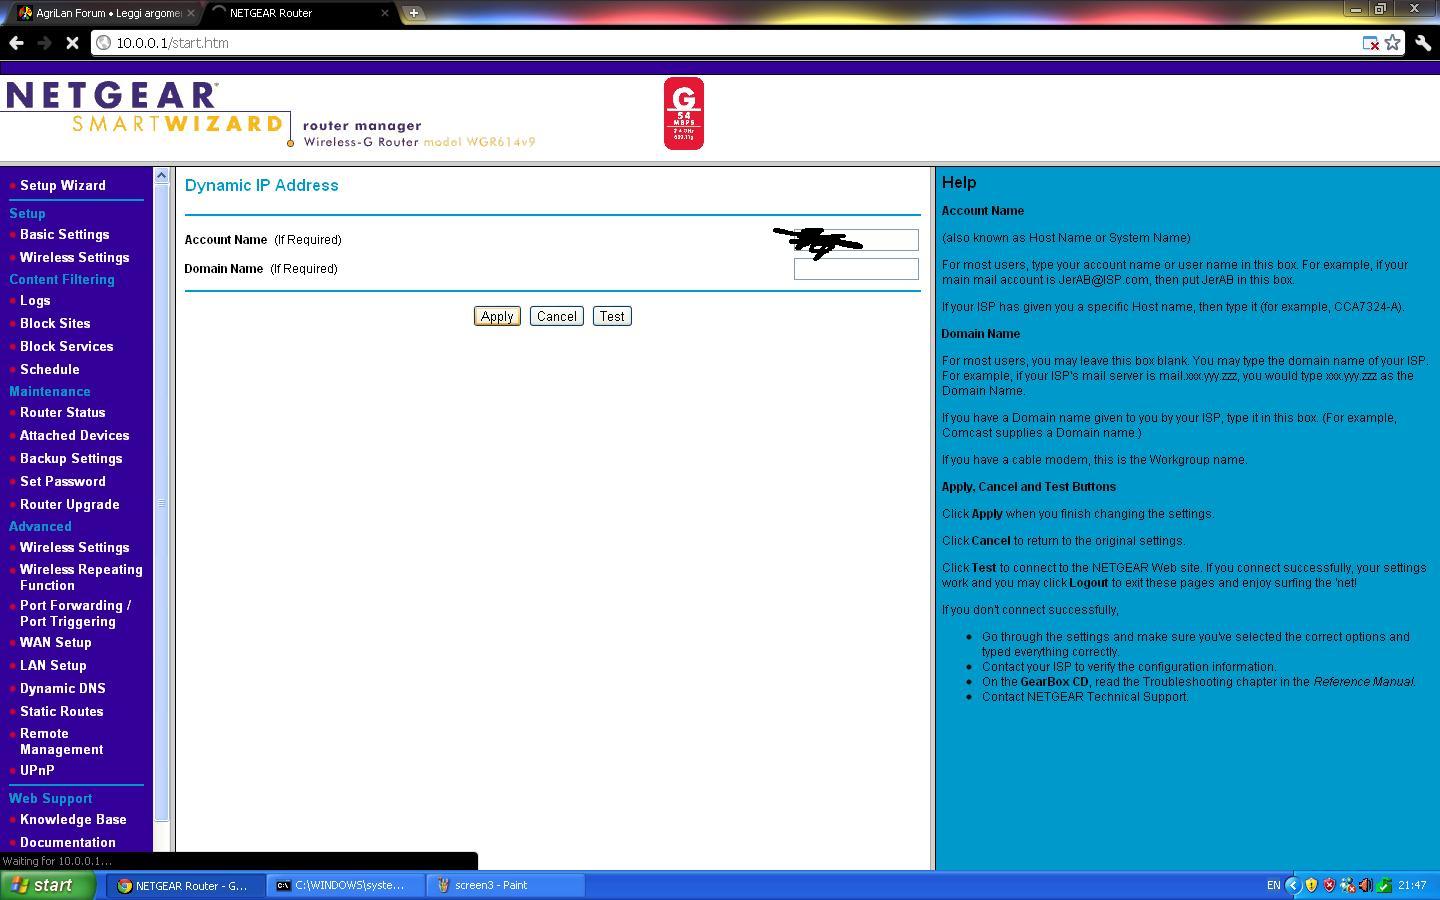Close the AgriLan Forum tab
Viewport: 1440px width, 900px height.
(191, 13)
